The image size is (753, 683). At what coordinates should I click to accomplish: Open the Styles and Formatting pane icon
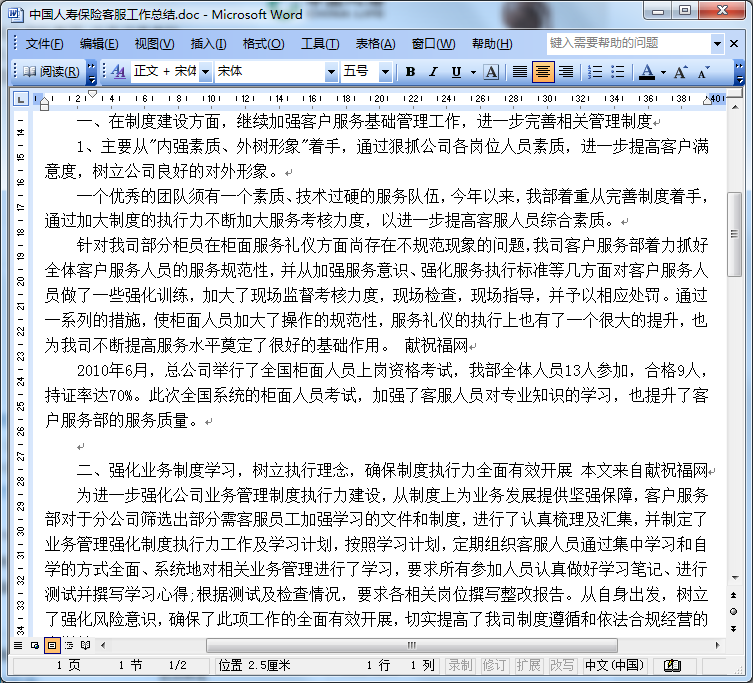[118, 72]
